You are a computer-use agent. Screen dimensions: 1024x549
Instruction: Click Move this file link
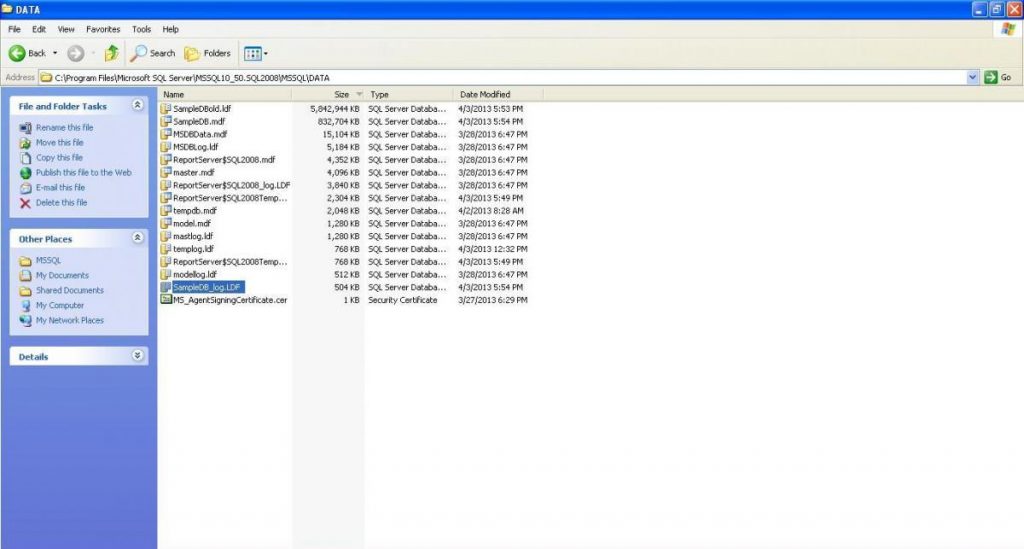click(59, 142)
